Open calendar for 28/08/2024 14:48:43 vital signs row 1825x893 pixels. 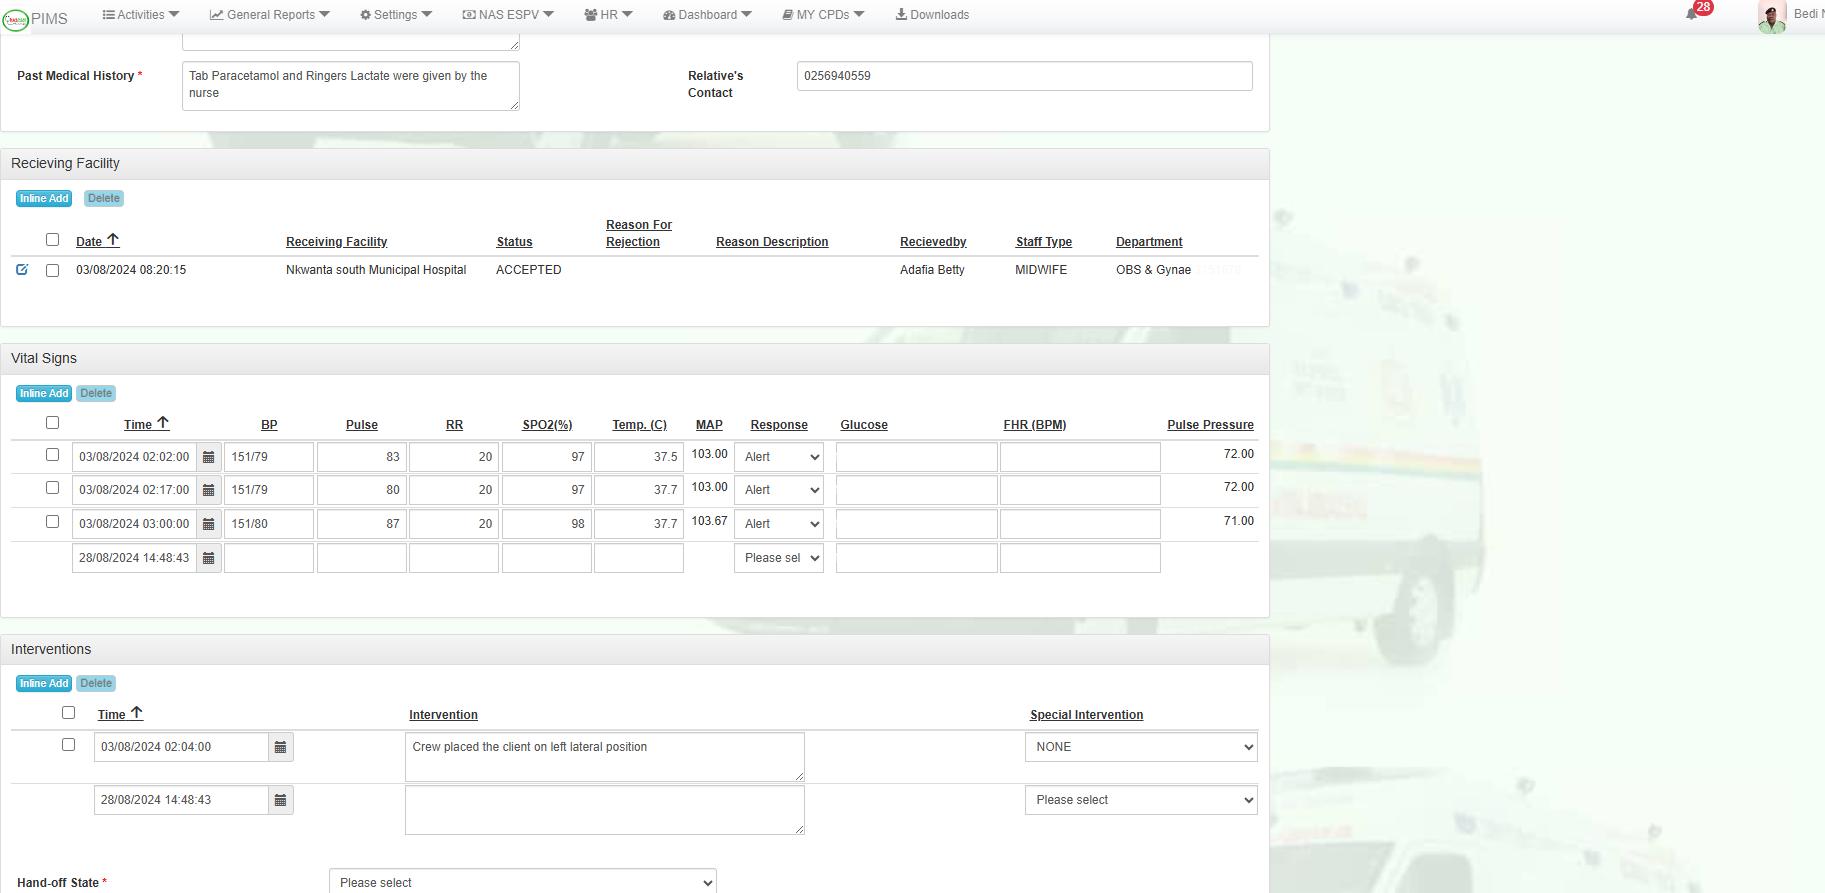(x=209, y=558)
